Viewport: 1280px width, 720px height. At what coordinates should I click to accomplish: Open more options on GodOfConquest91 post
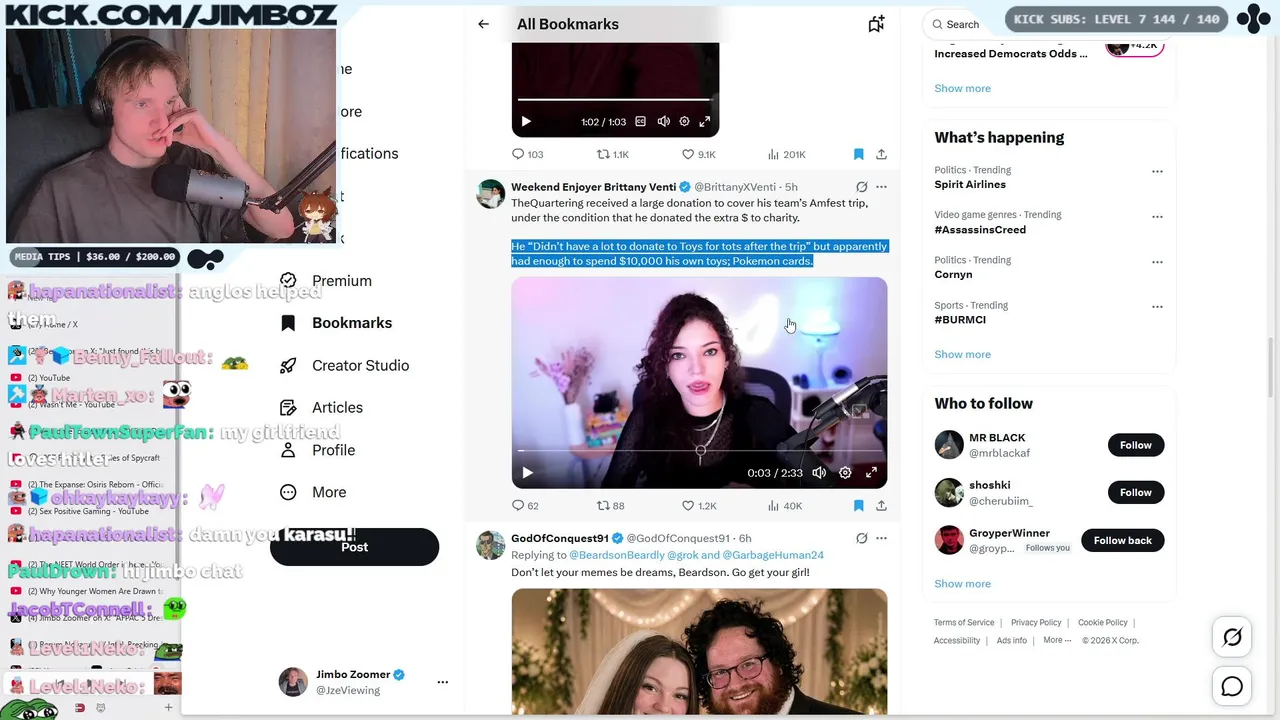point(881,538)
